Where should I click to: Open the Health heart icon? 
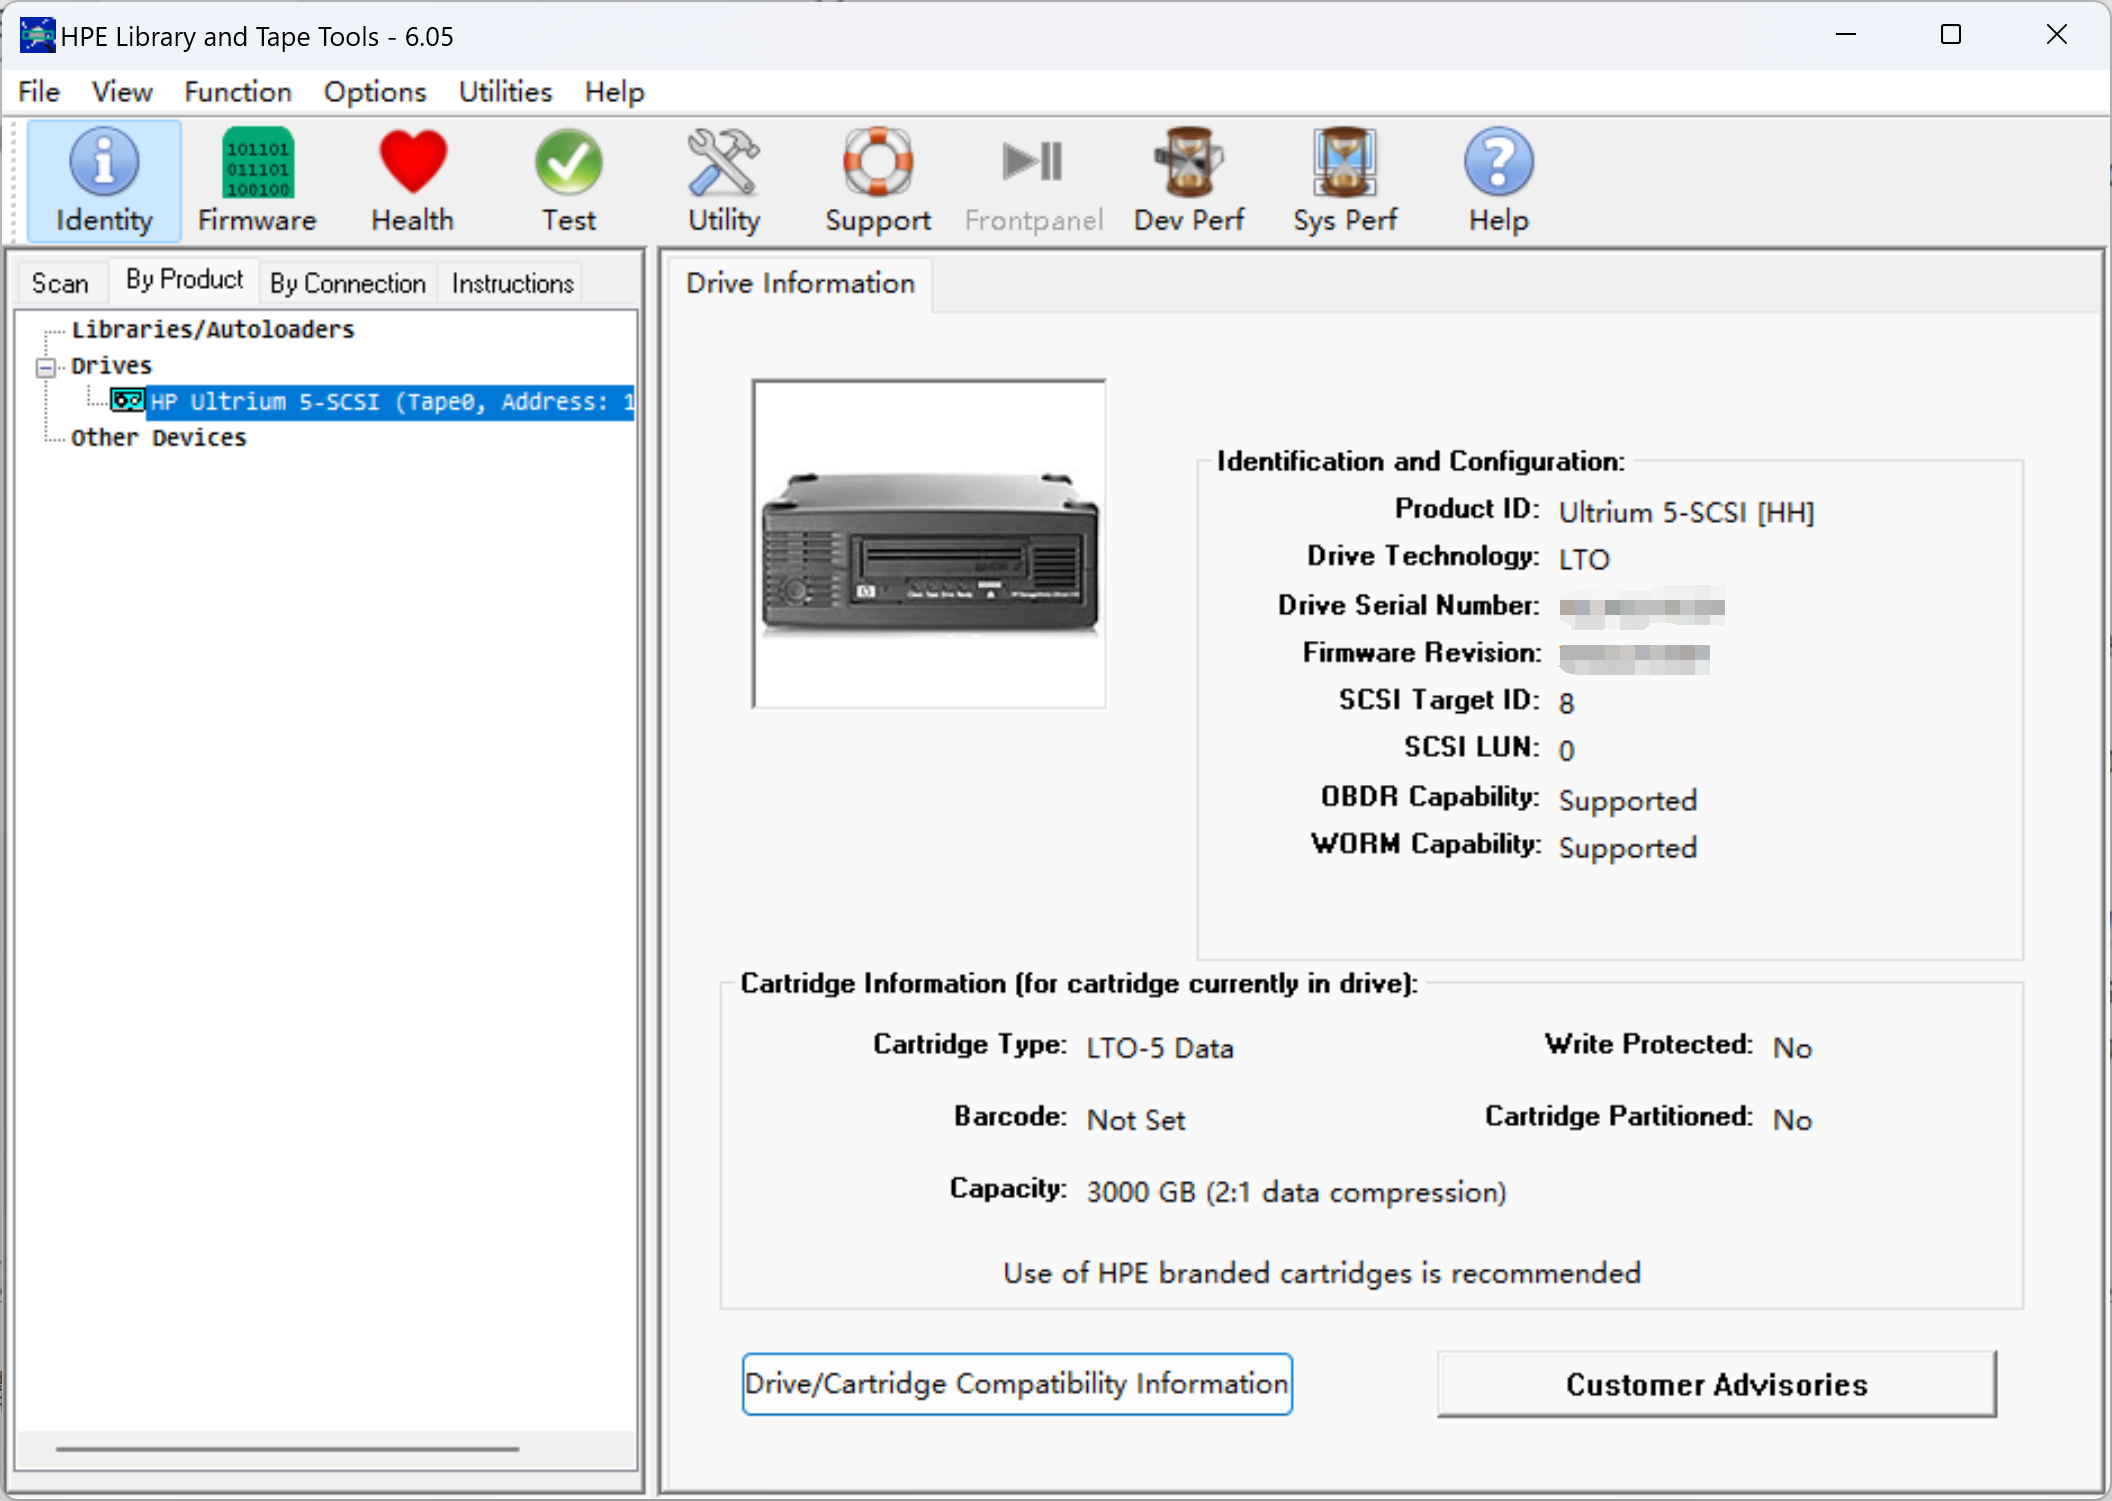coord(412,181)
